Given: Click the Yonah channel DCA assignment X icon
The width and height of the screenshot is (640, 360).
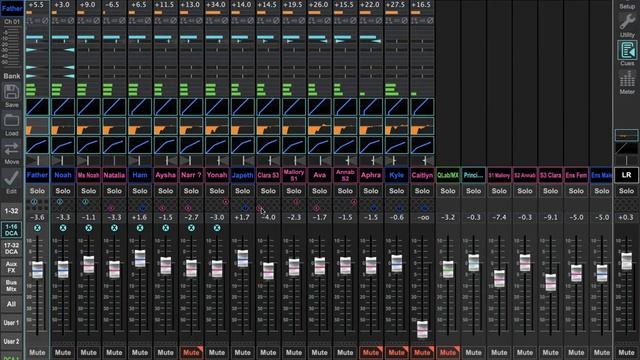Looking at the screenshot, I should (x=217, y=228).
